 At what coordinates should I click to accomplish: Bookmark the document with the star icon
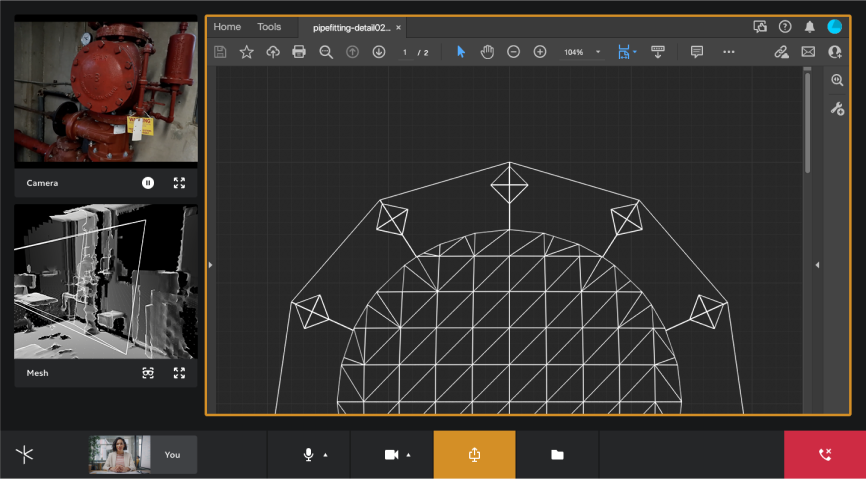[x=247, y=52]
